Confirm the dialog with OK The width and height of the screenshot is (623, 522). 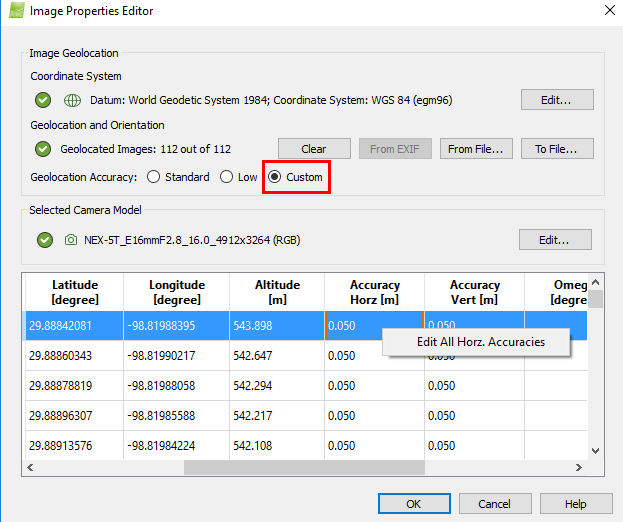[414, 504]
